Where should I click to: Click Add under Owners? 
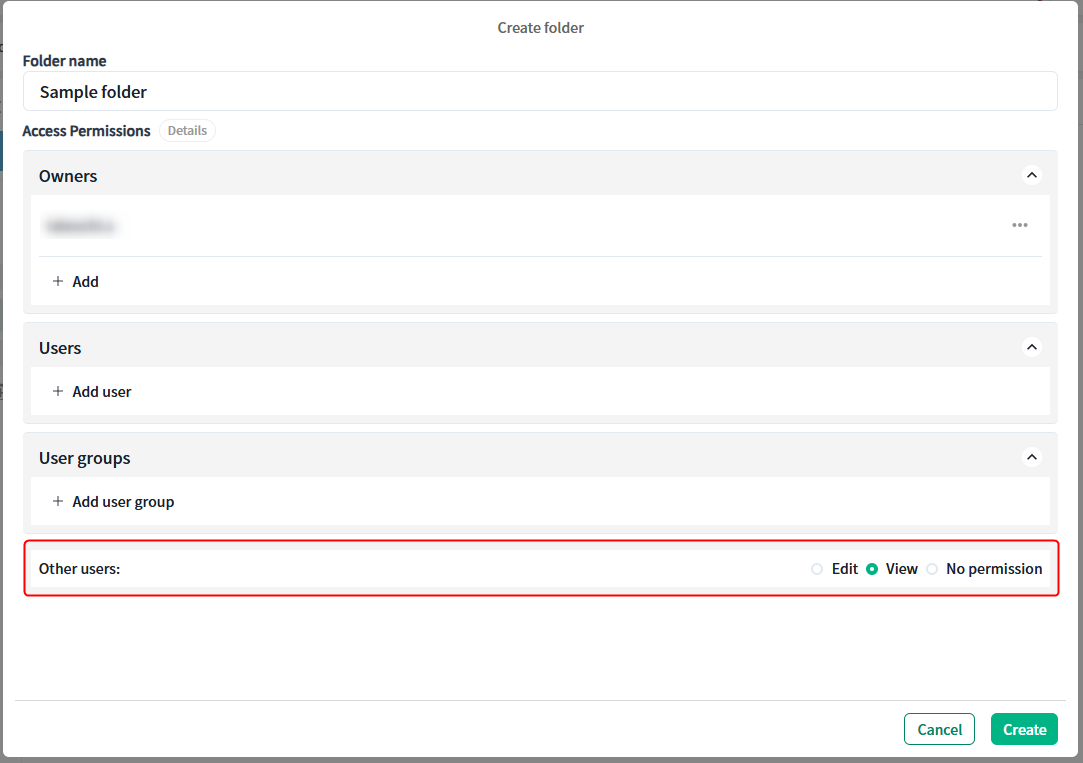pyautogui.click(x=76, y=282)
